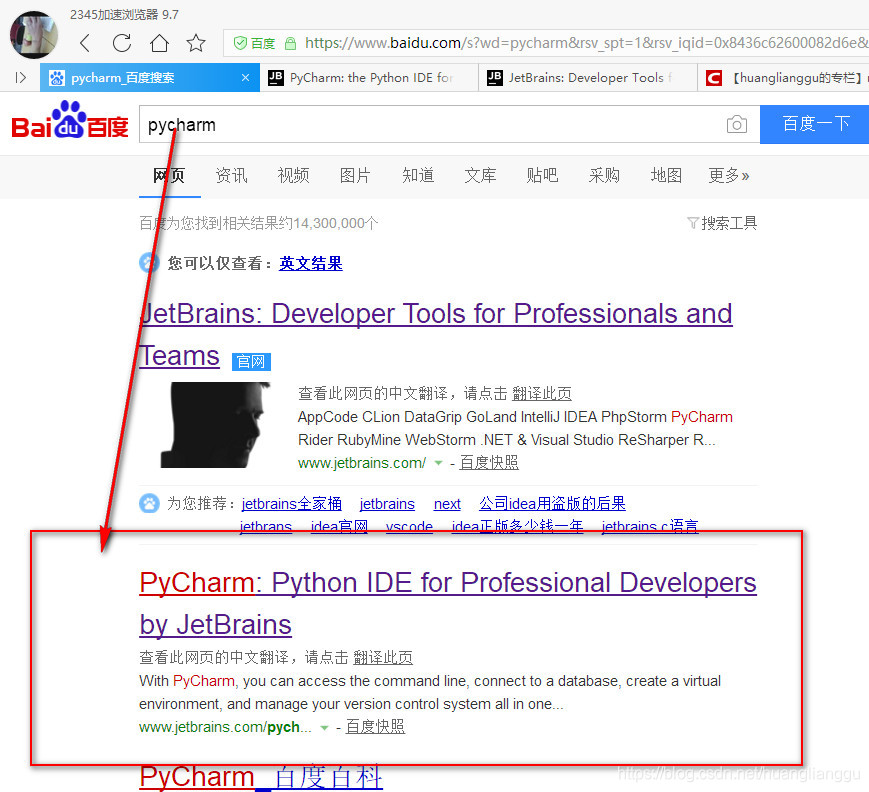This screenshot has width=869, height=792.
Task: Select the 地图 search category
Action: pos(666,175)
